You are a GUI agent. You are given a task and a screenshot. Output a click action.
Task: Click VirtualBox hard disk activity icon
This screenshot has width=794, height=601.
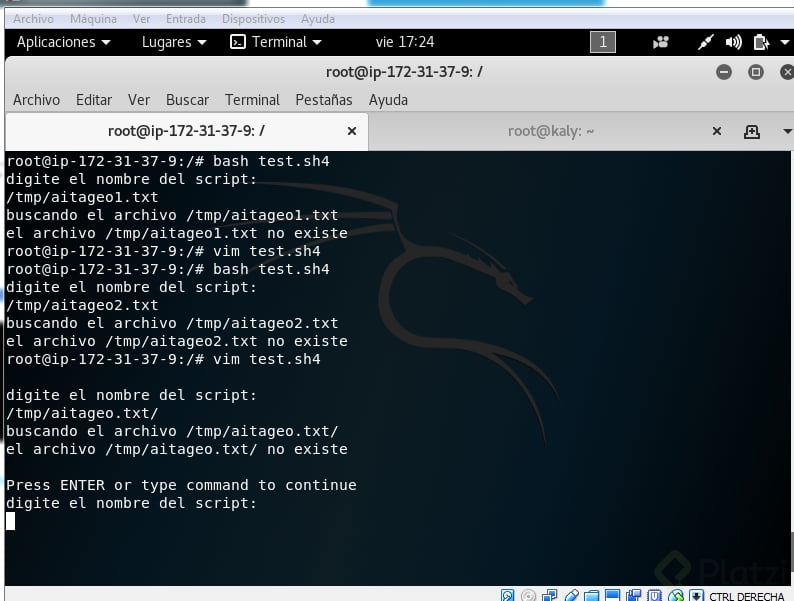[x=507, y=595]
